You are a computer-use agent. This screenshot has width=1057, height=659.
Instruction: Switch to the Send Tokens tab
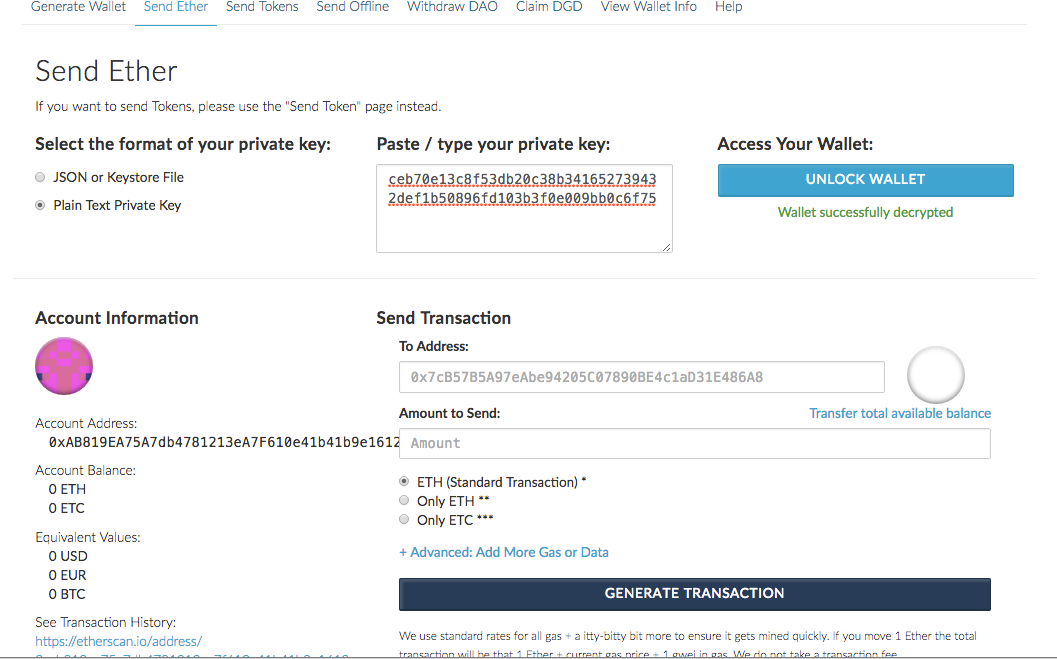(x=262, y=7)
